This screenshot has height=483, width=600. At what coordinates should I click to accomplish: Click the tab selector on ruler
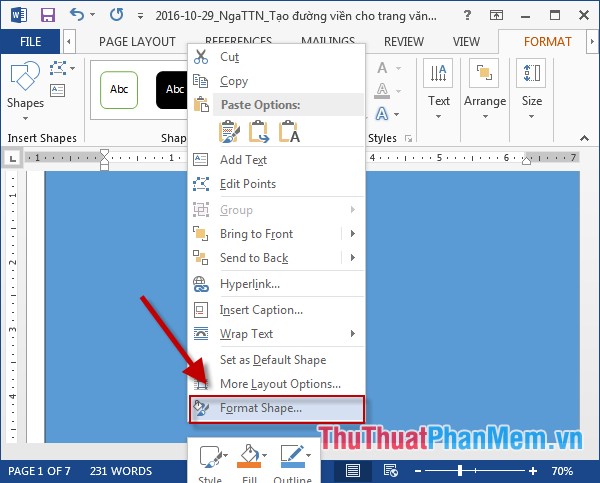coord(13,158)
